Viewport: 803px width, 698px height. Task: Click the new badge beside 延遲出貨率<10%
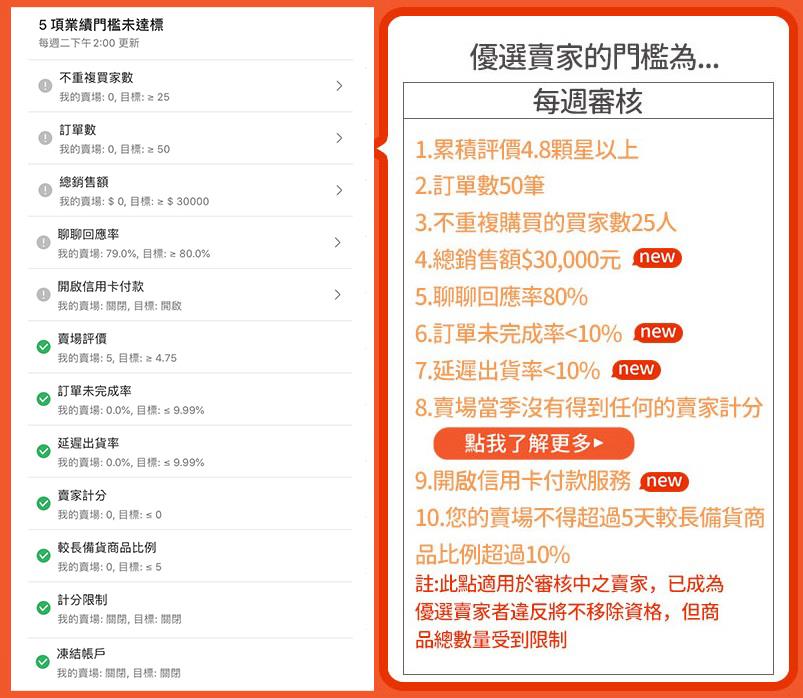[x=636, y=370]
